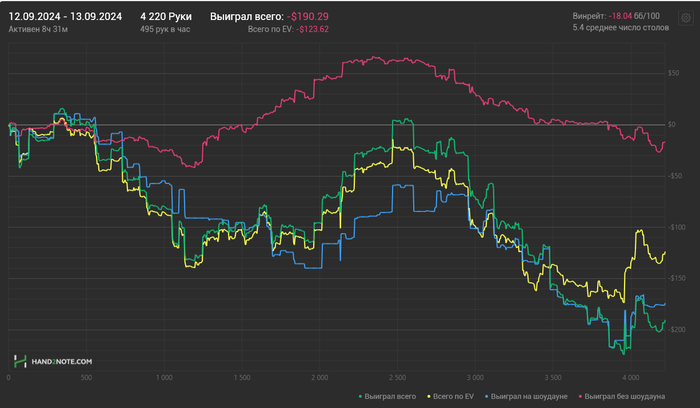700x408 pixels.
Task: Click the '$0' y-axis label
Action: (671, 125)
